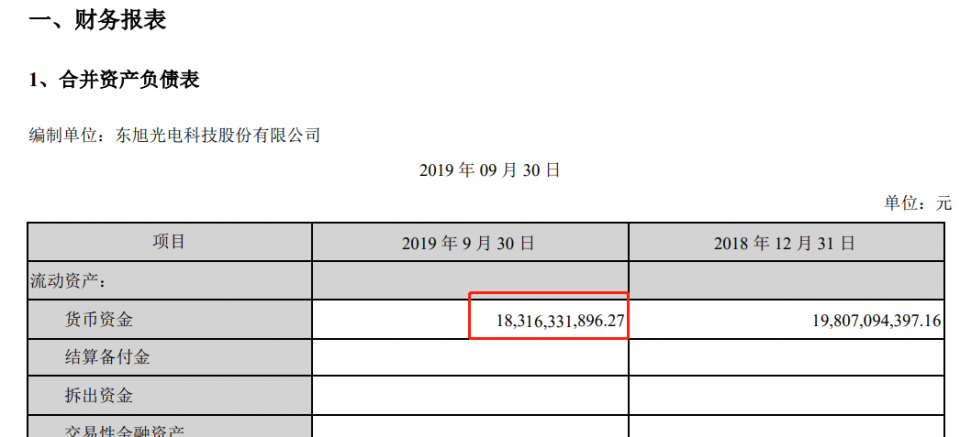This screenshot has width=960, height=437.
Task: Click empty 2019 cell in 结算备付金 row
Action: click(470, 358)
